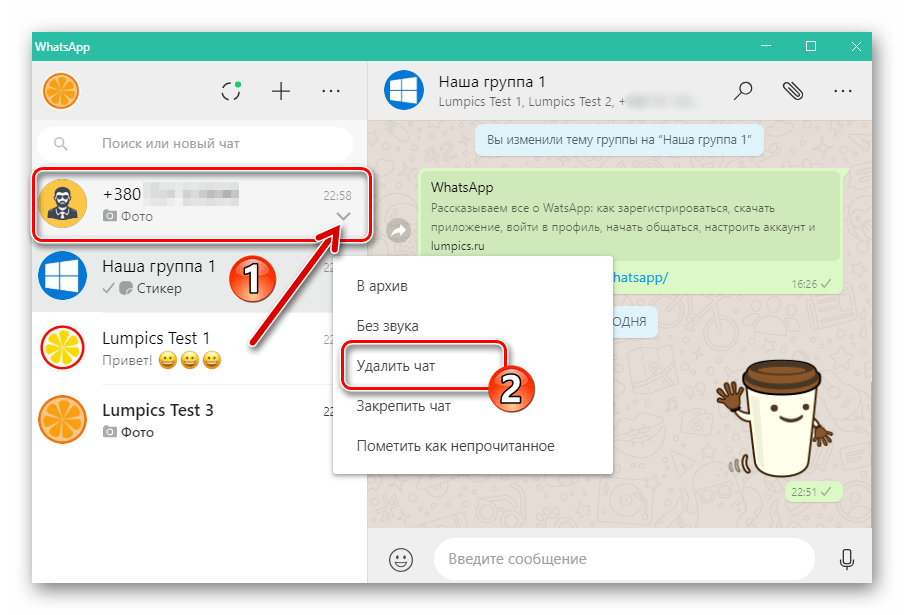Record a voice message with the microphone icon

tap(846, 559)
